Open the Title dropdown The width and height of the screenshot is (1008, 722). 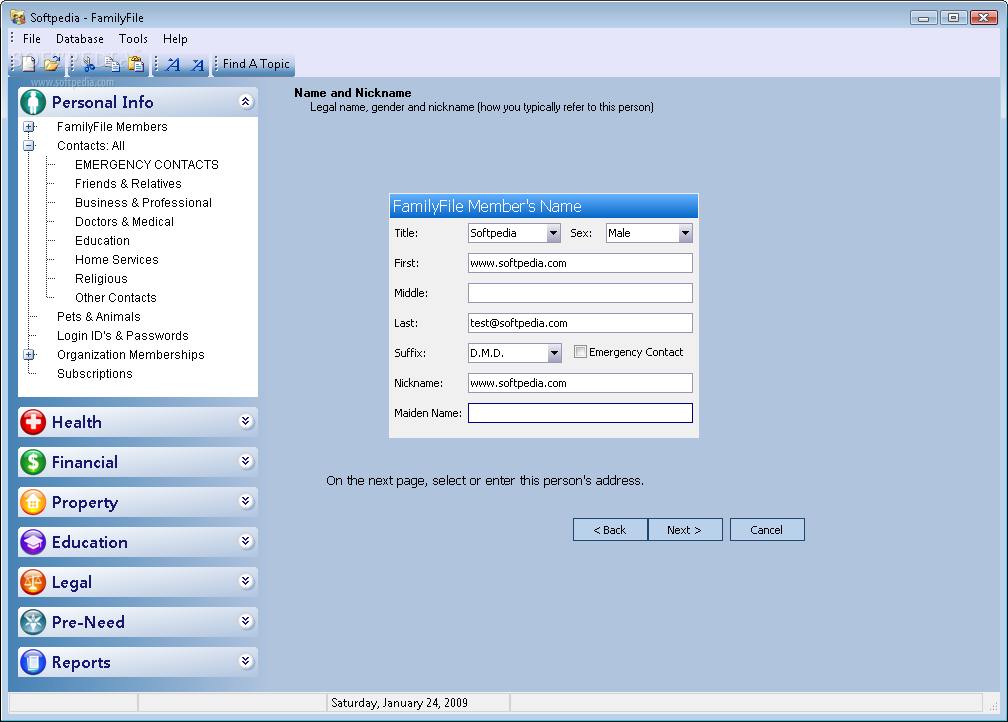click(554, 233)
